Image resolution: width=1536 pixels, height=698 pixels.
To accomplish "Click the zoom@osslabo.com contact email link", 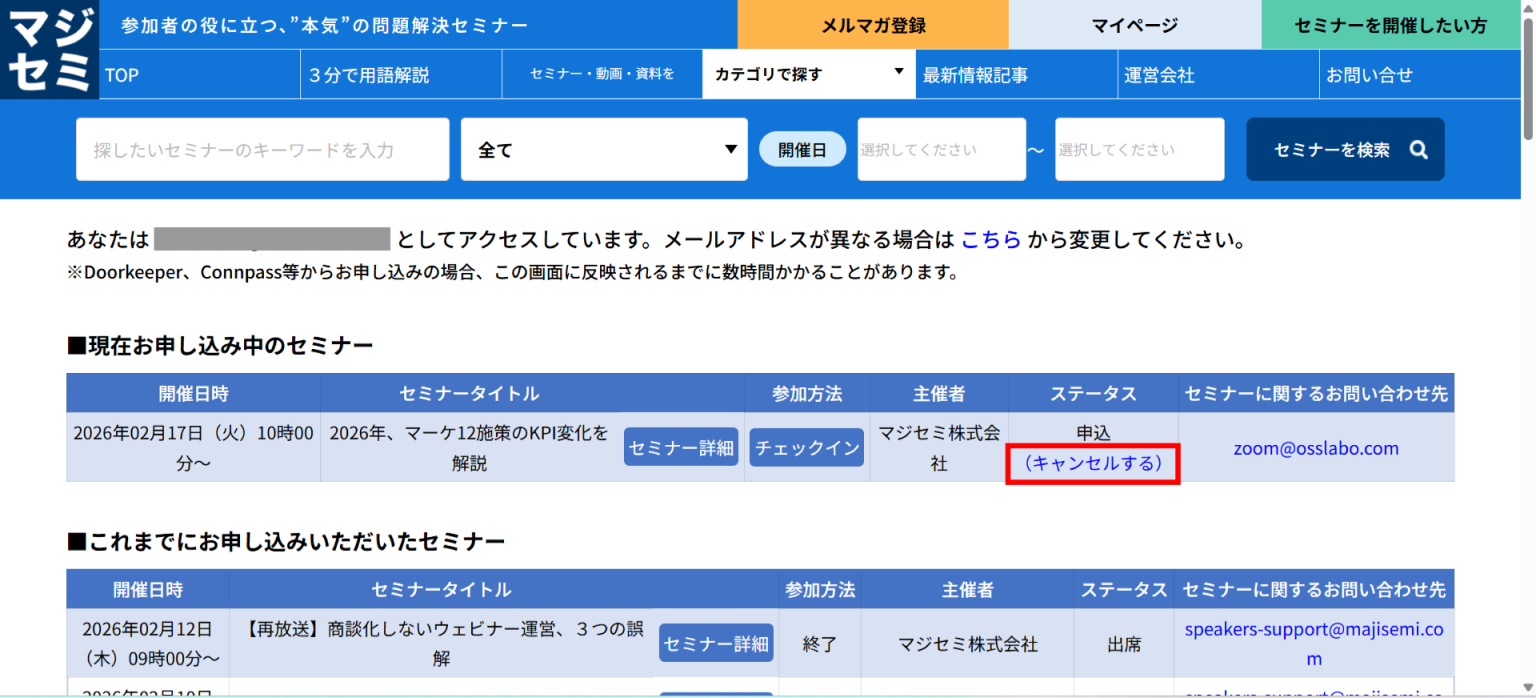I will (x=1315, y=448).
